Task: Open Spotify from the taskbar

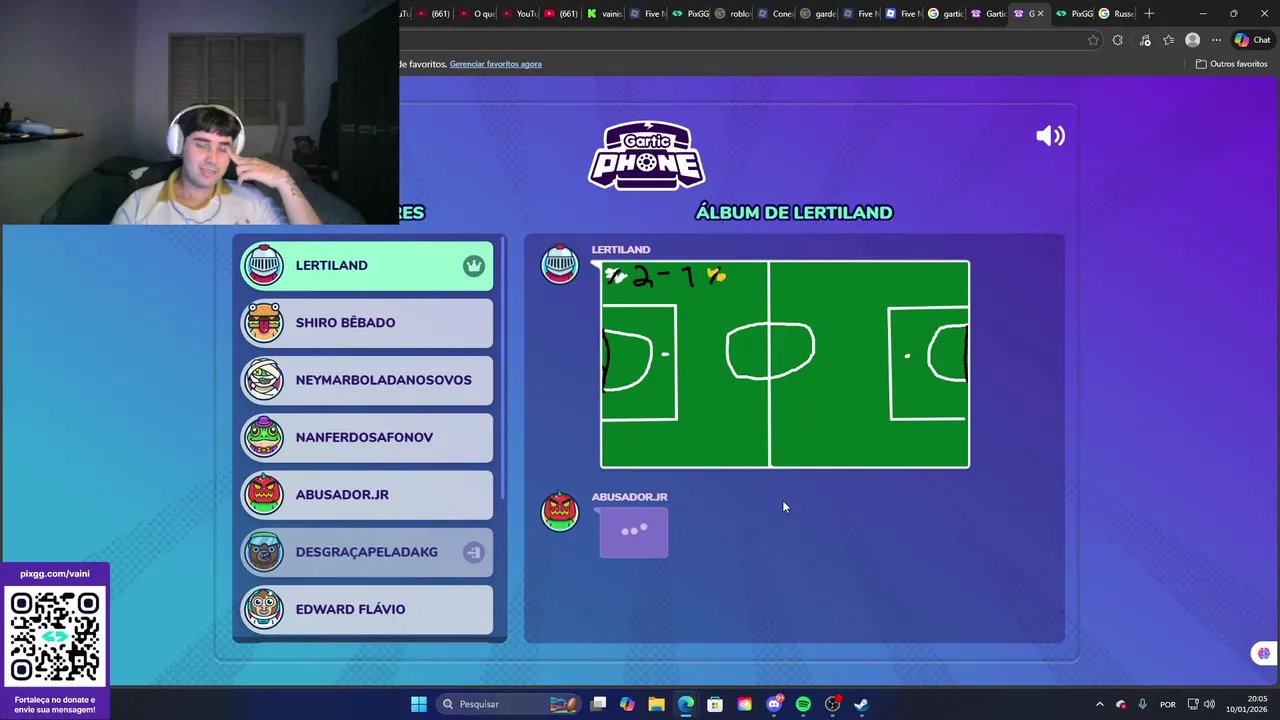Action: [x=803, y=704]
